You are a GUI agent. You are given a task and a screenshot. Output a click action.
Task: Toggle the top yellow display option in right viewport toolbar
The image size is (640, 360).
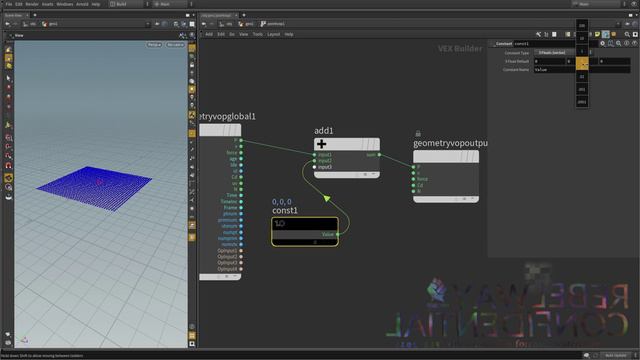(192, 48)
